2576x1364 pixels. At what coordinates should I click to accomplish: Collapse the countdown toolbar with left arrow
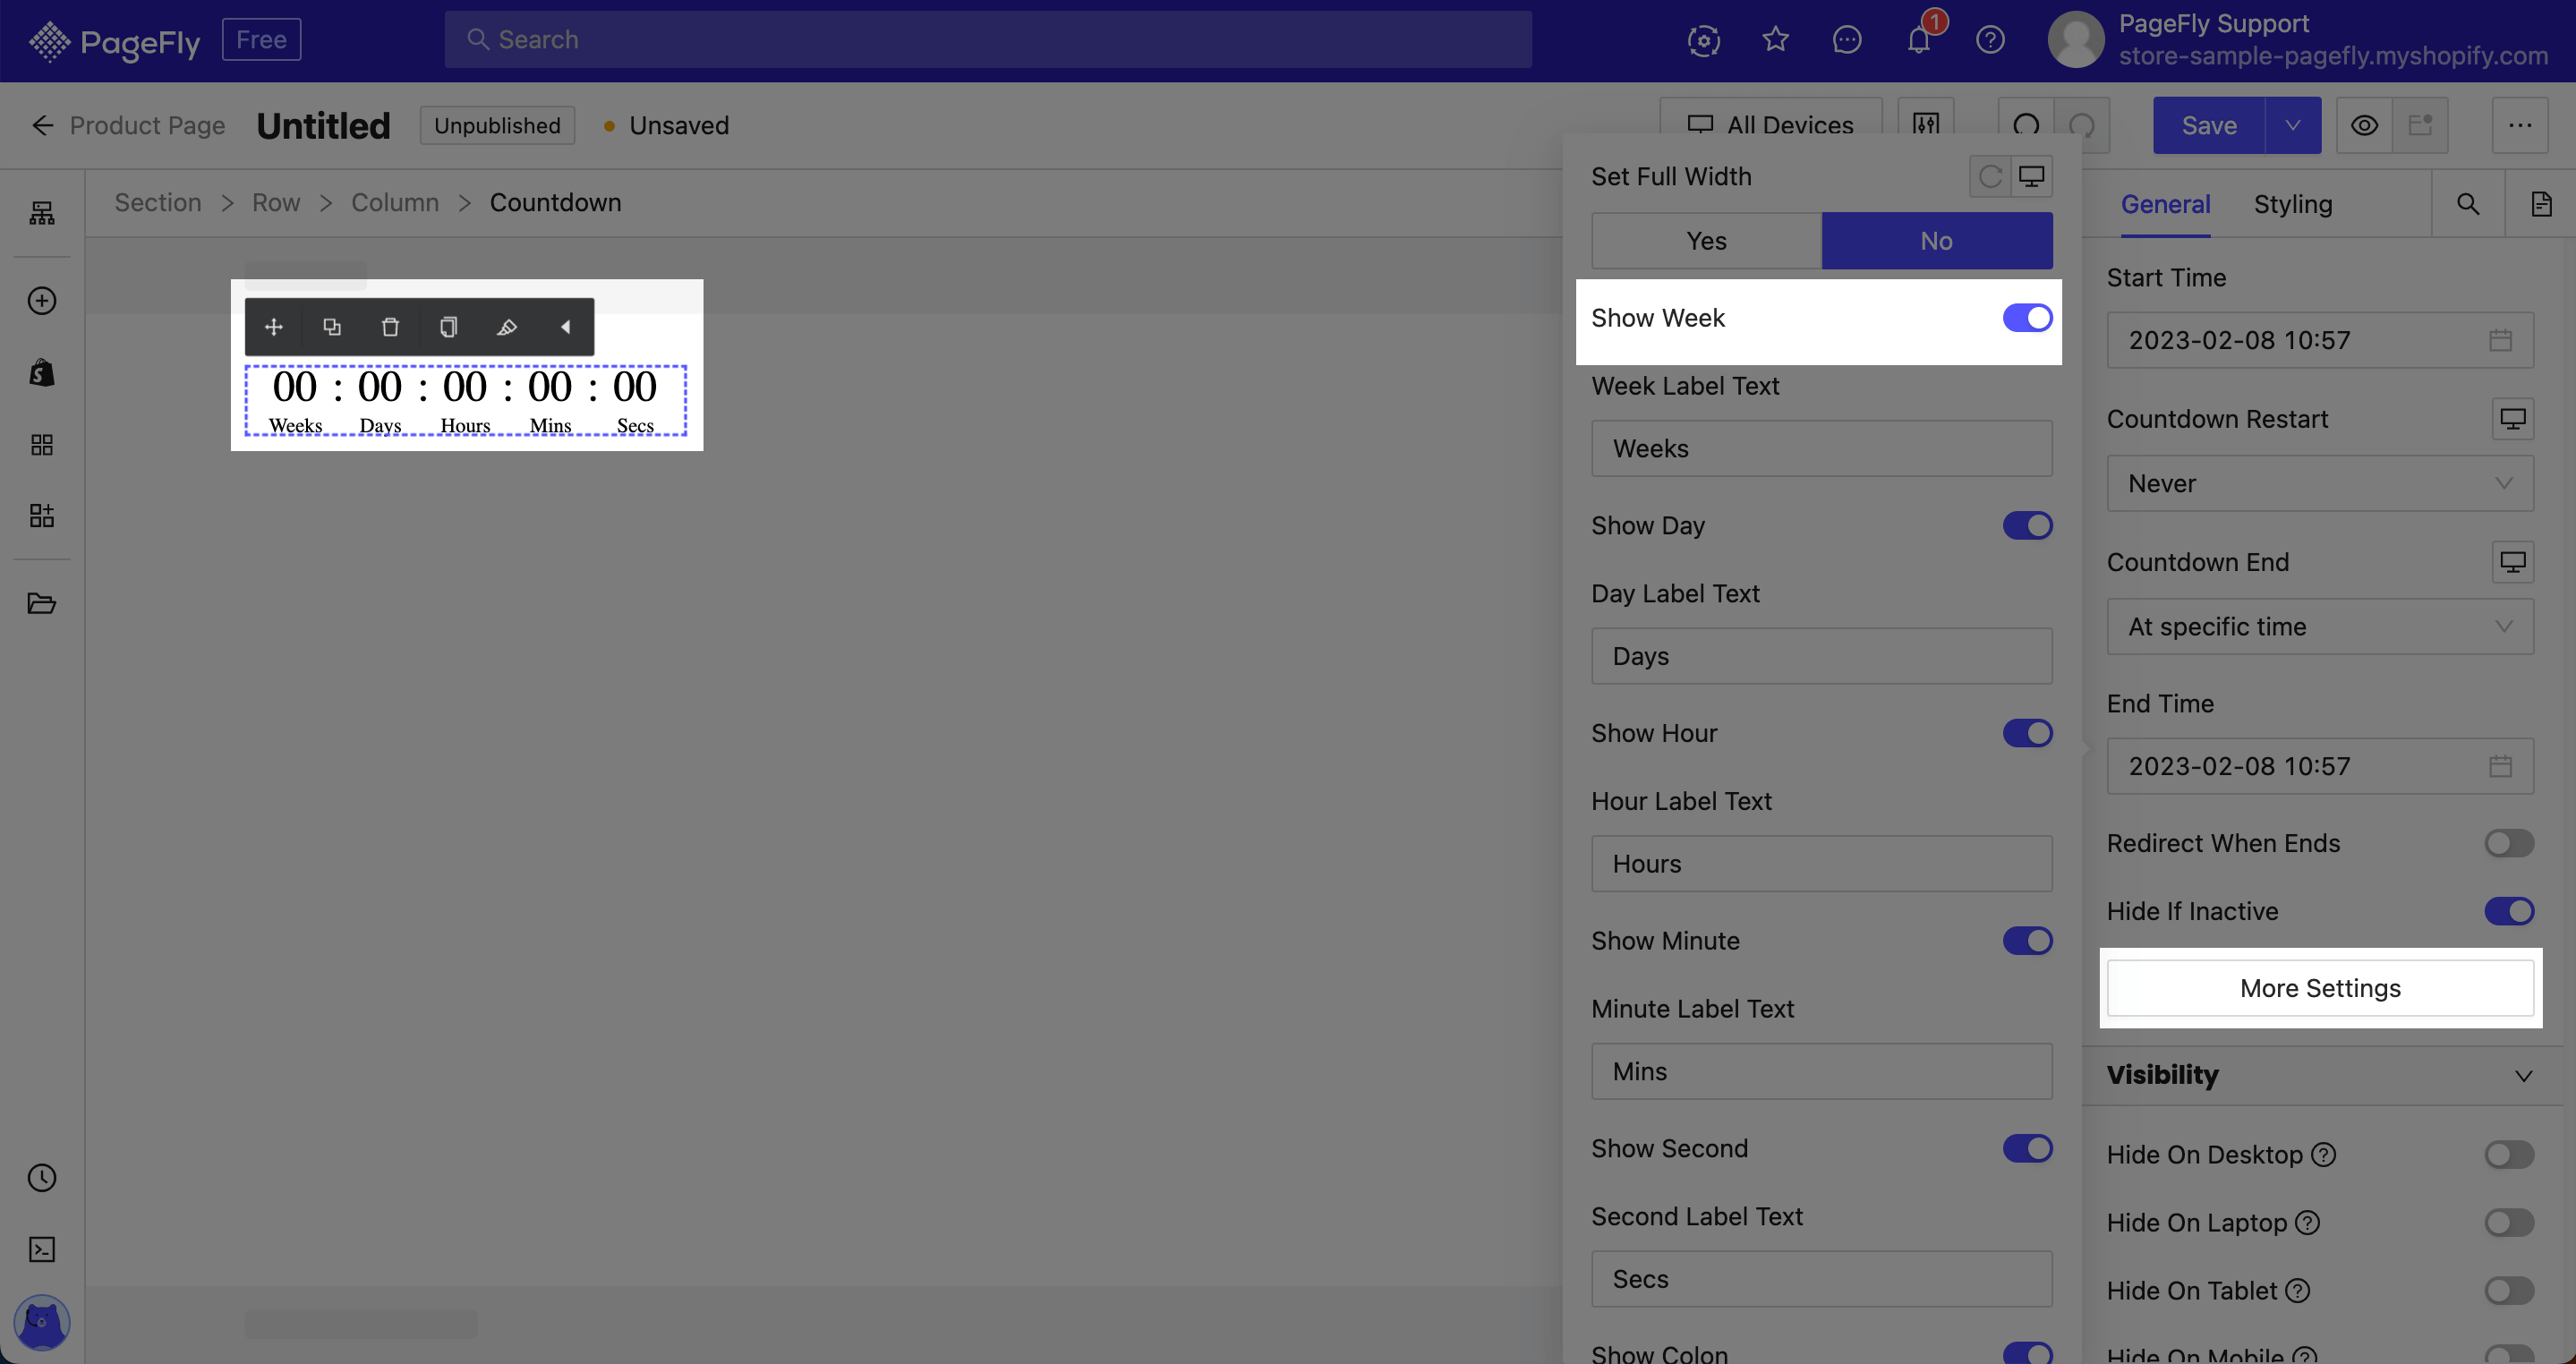click(x=565, y=327)
